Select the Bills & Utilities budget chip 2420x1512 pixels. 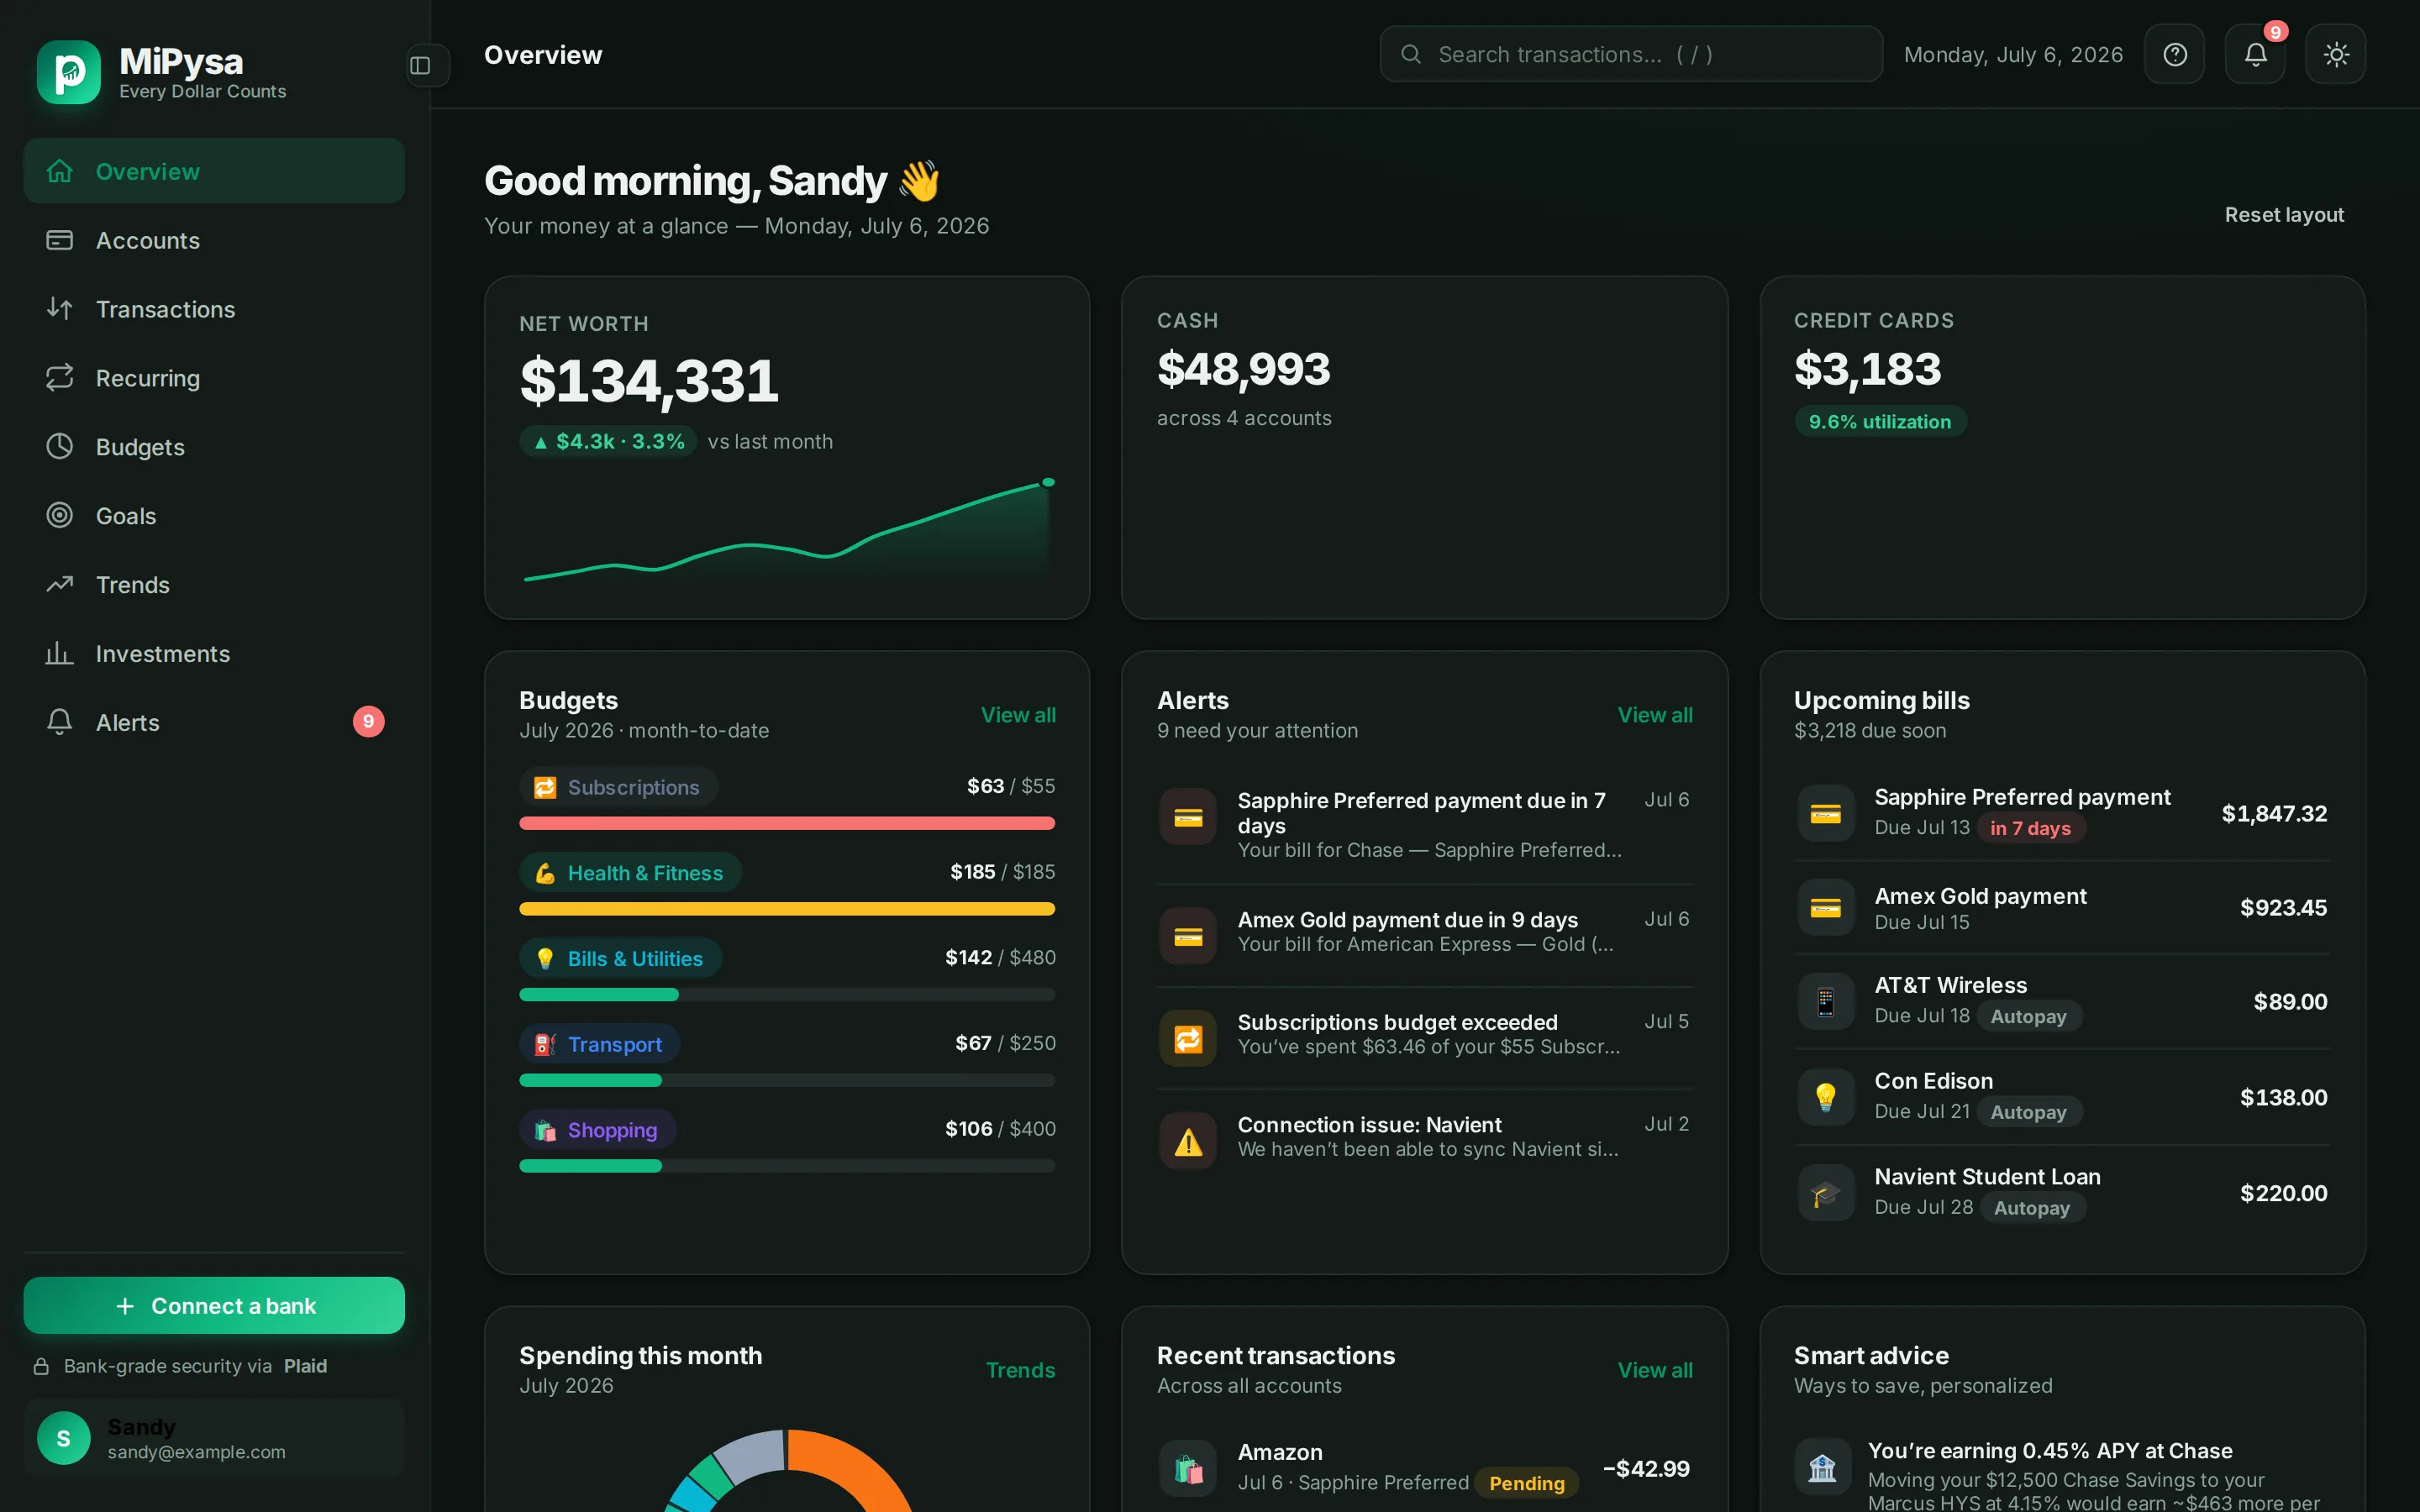[620, 958]
